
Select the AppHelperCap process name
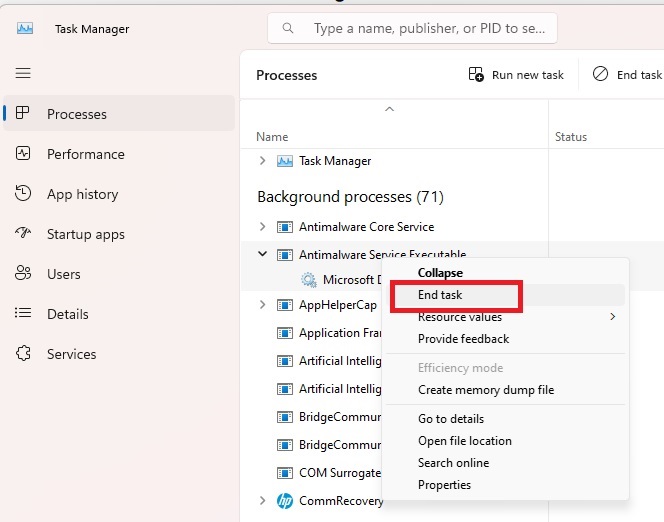tap(338, 305)
